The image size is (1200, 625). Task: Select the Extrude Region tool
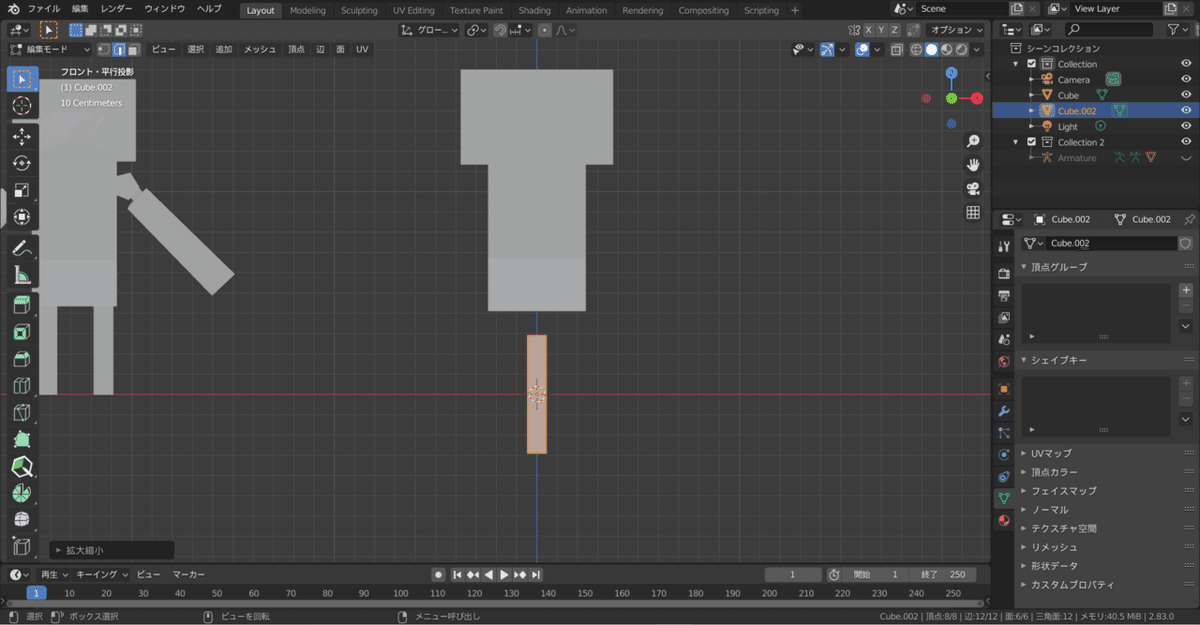(x=22, y=305)
